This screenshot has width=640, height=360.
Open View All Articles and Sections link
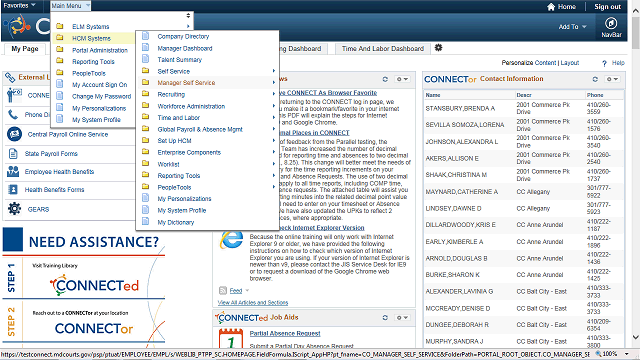coord(253,302)
